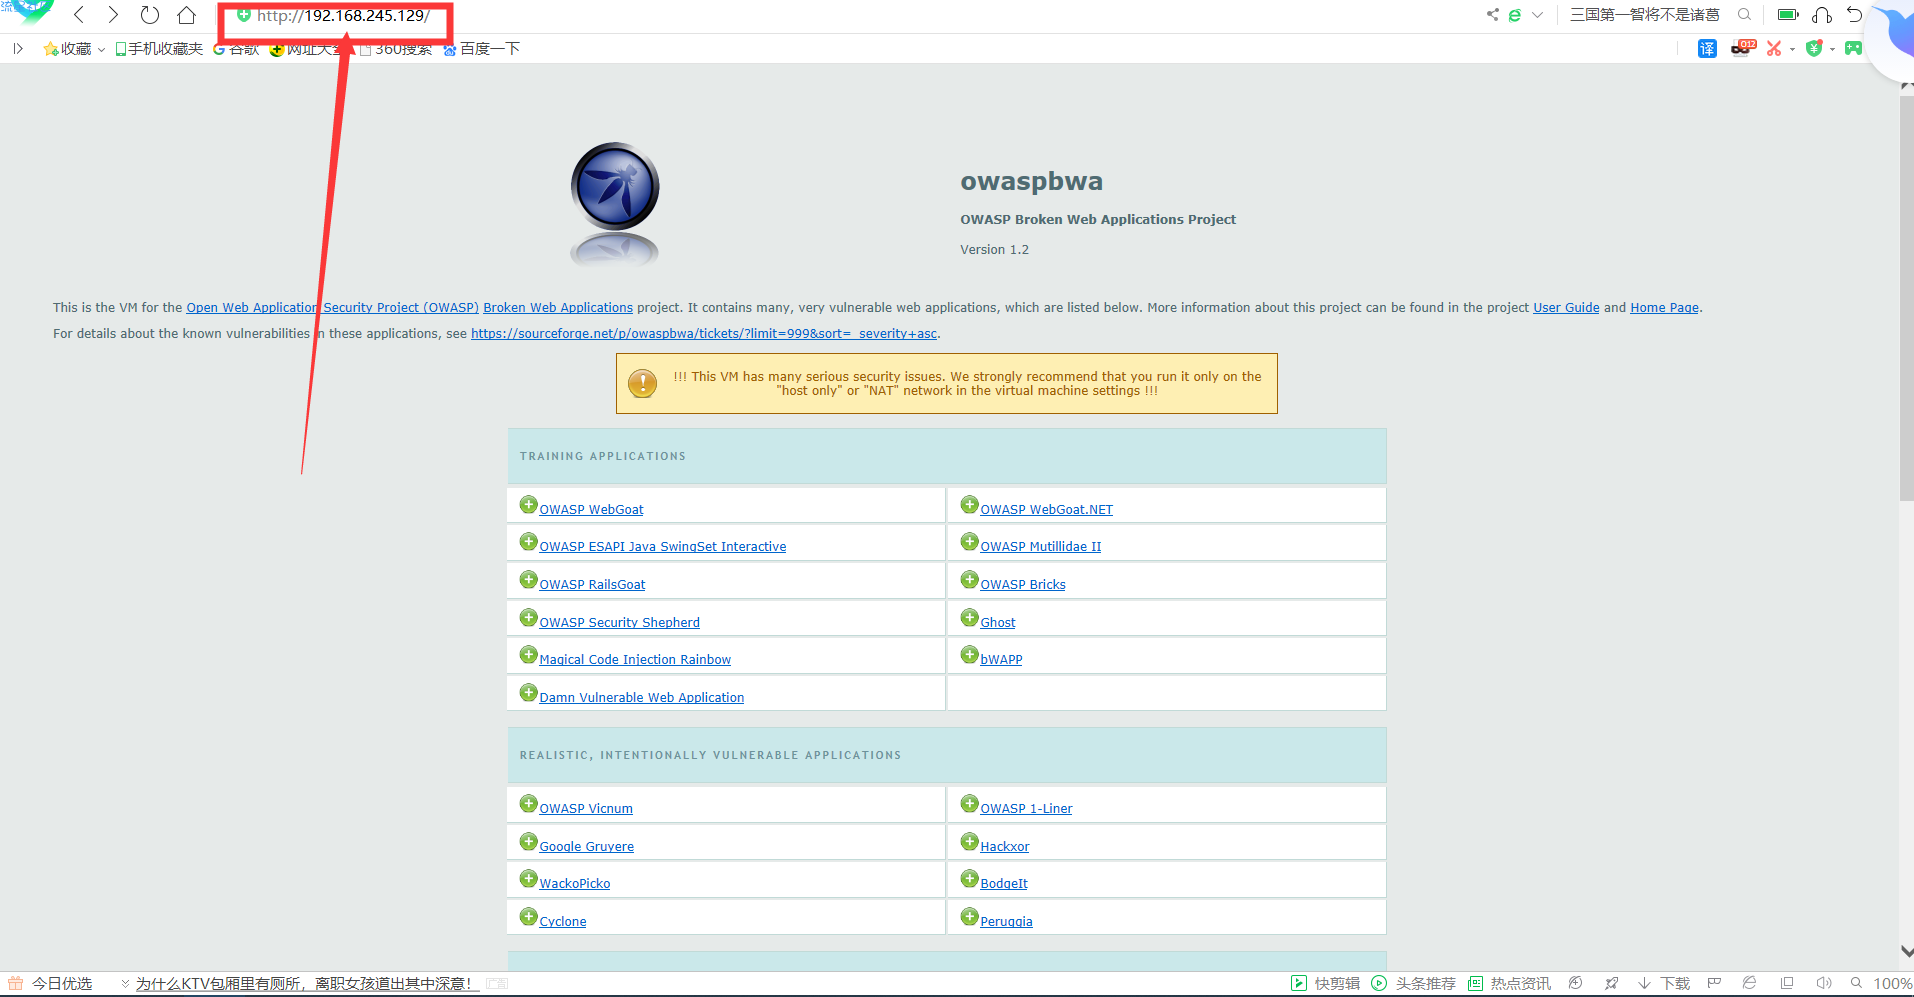Open the 收藏 favorites star button
Image resolution: width=1914 pixels, height=997 pixels.
click(67, 49)
